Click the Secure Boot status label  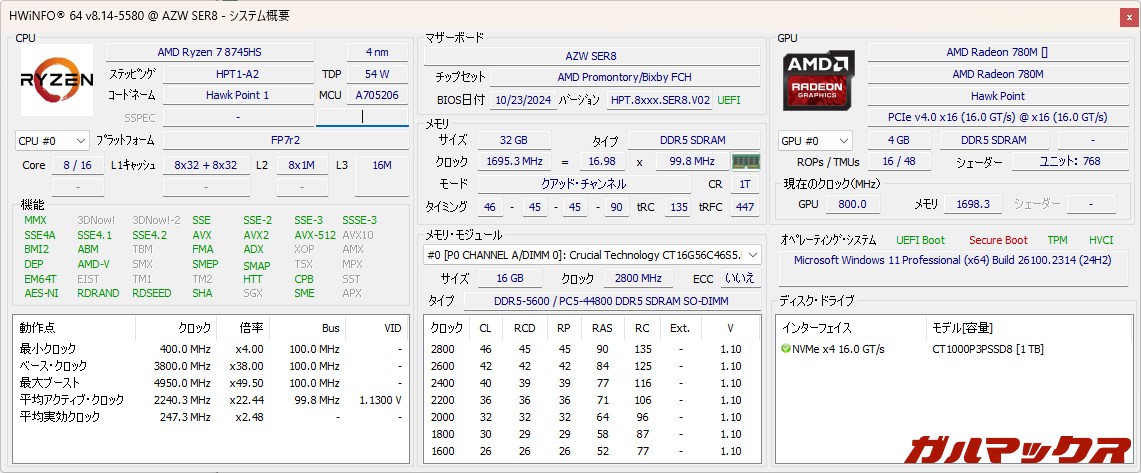(x=997, y=240)
